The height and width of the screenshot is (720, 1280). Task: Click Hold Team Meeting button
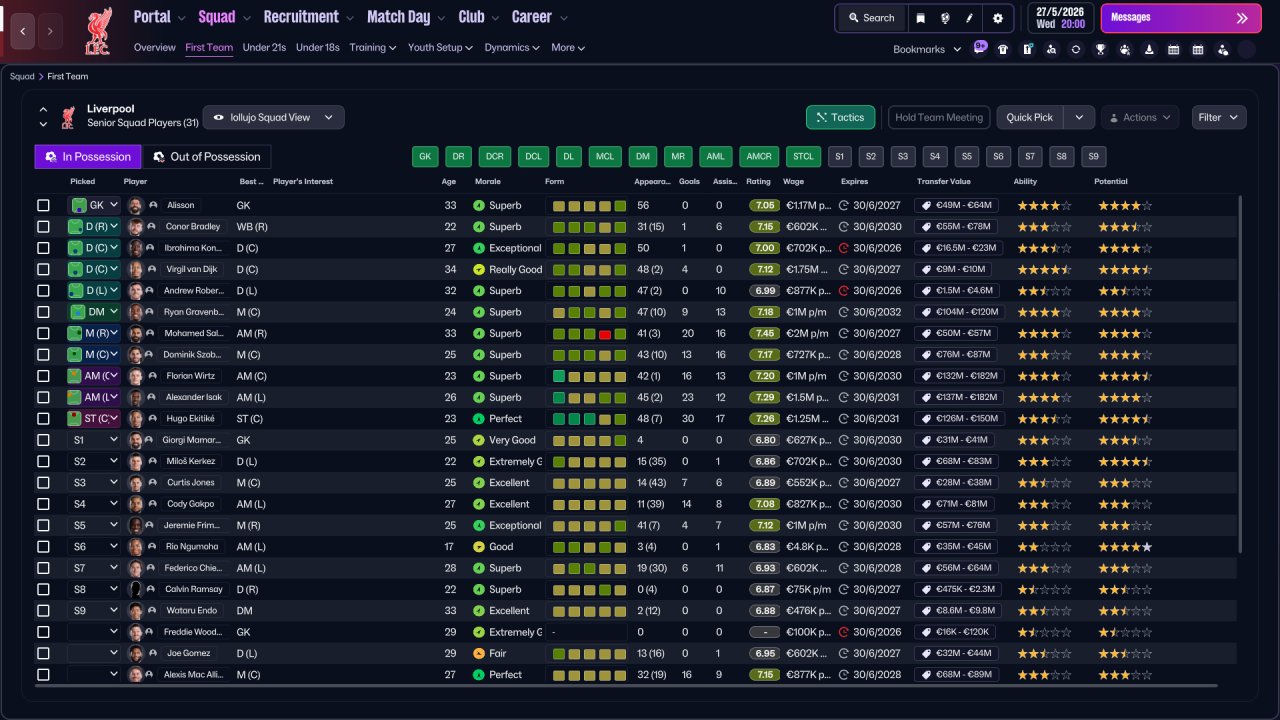click(939, 117)
